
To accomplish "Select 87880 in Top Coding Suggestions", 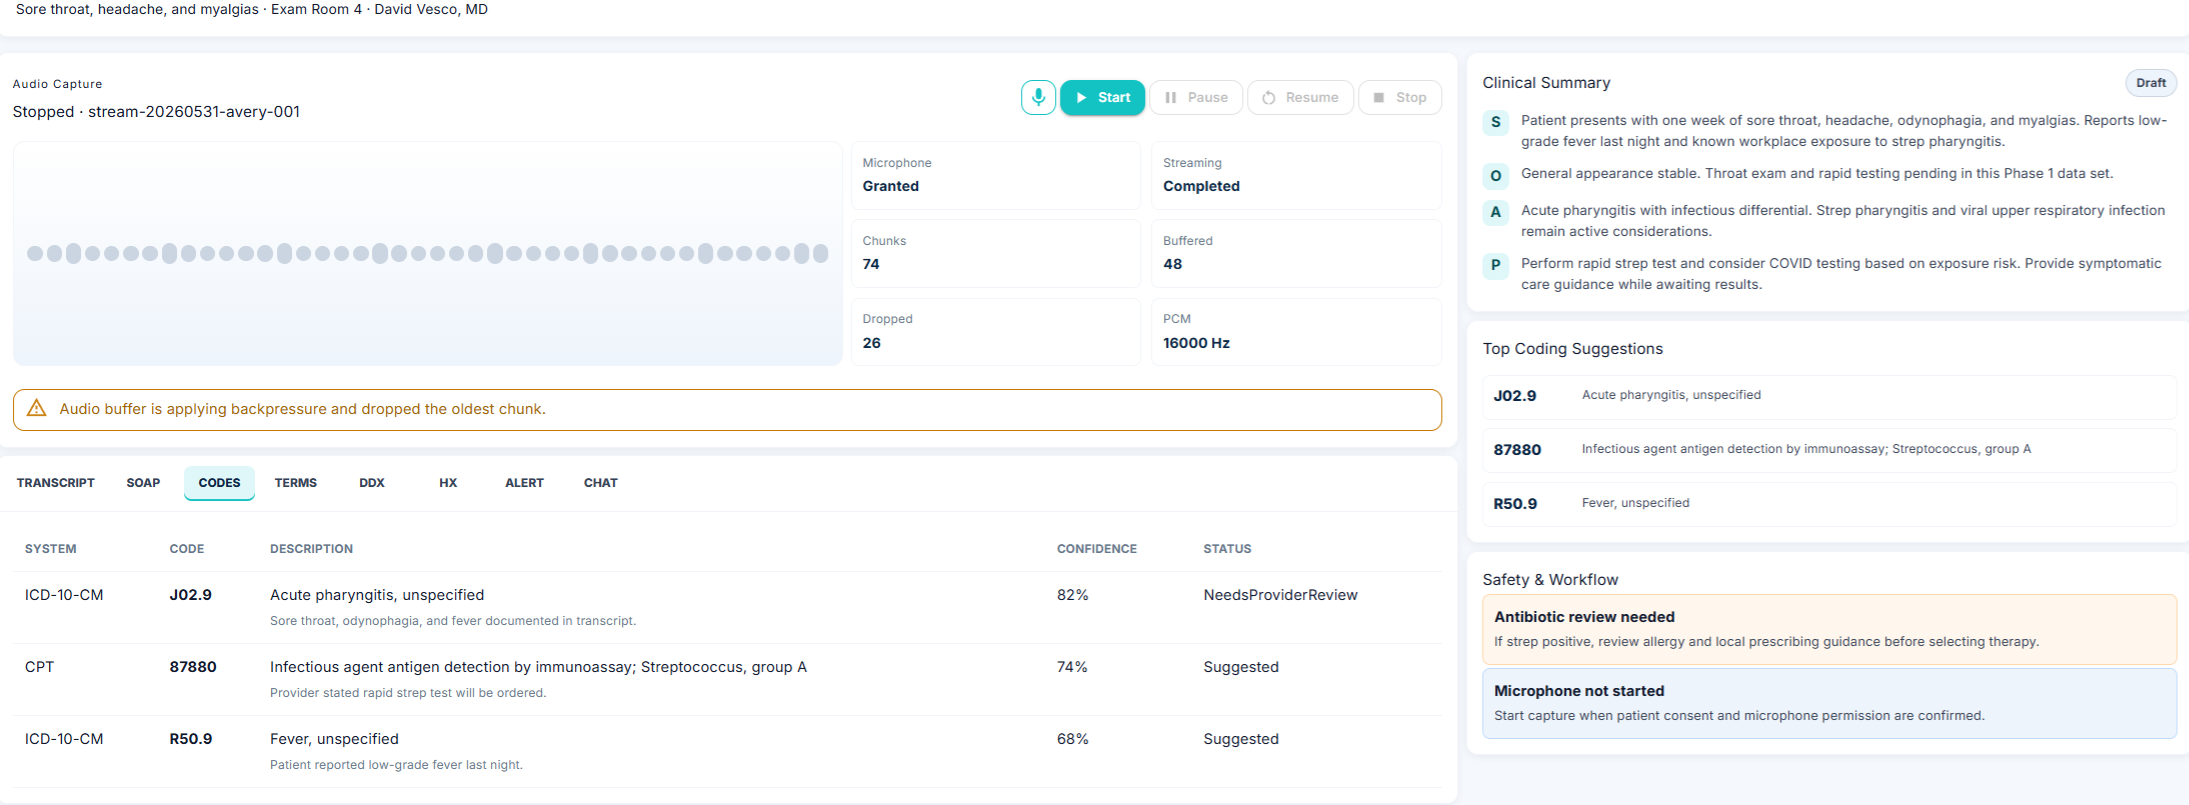I will click(x=1829, y=450).
